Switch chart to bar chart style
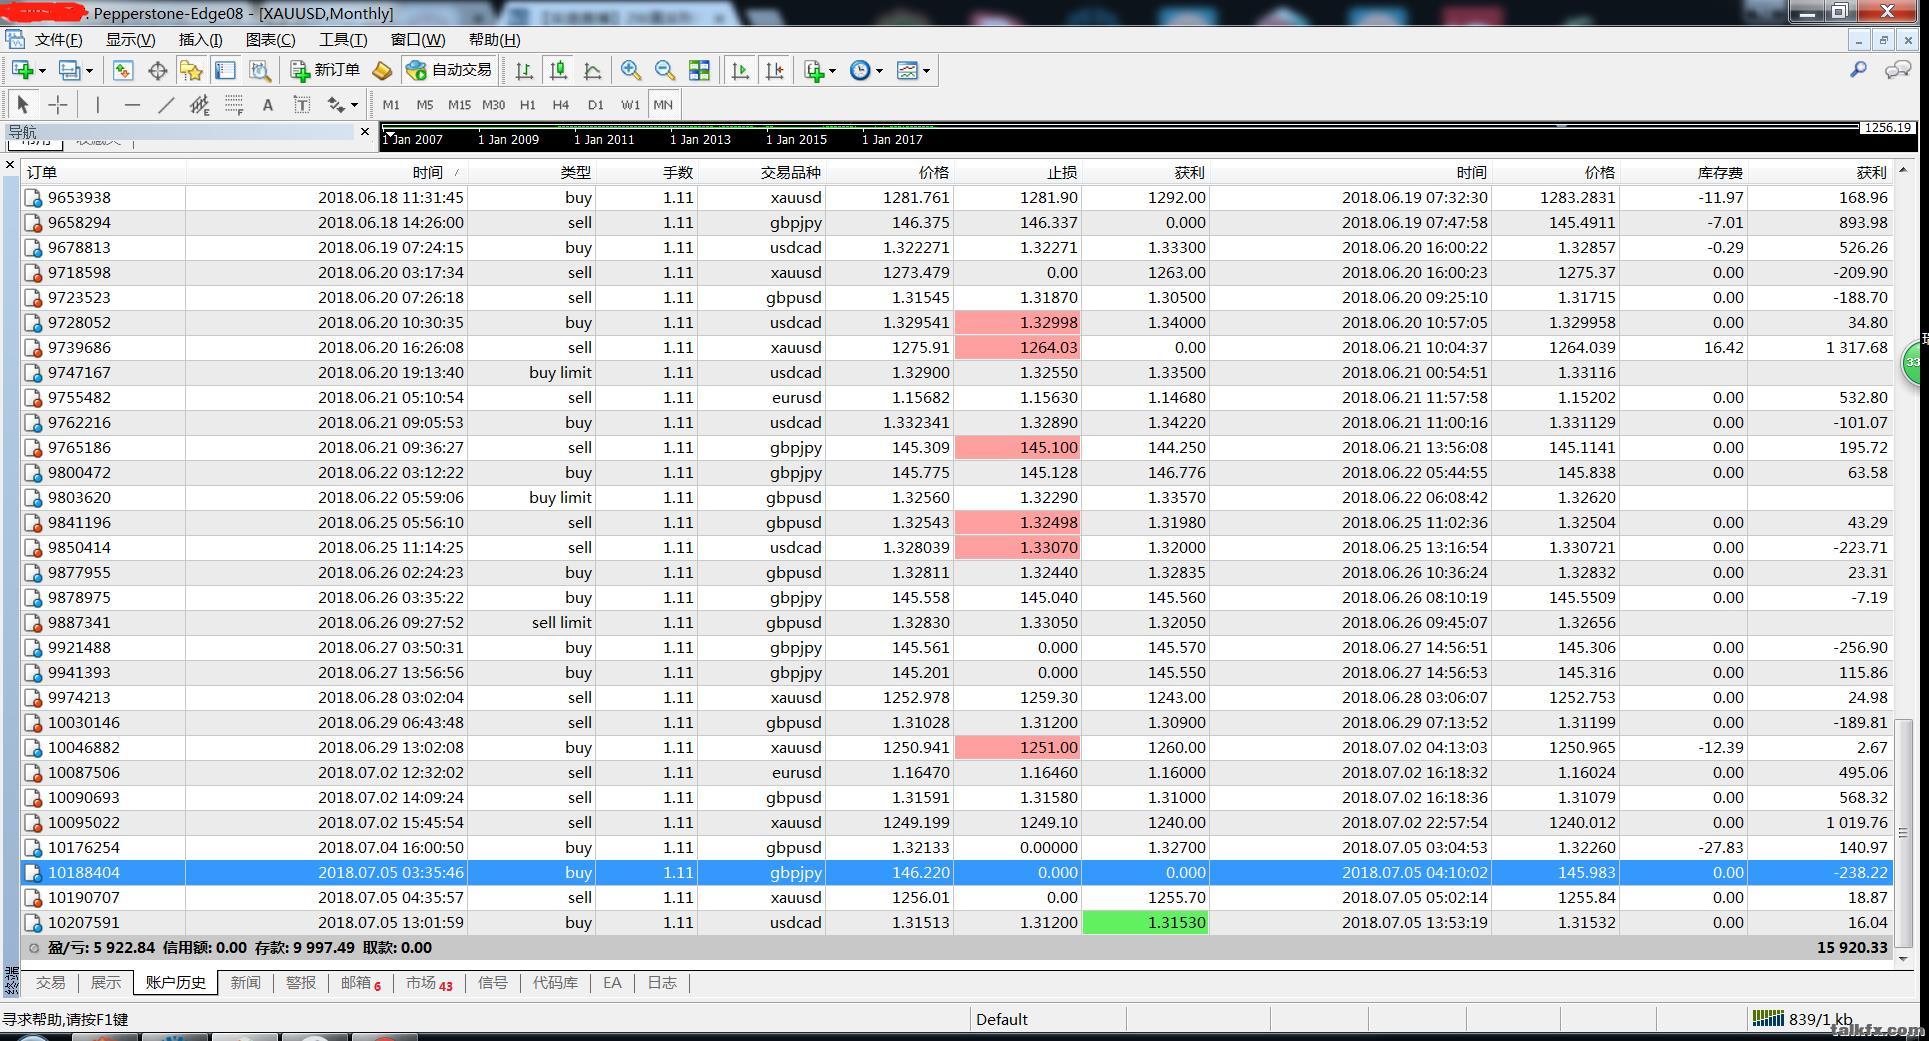 524,70
